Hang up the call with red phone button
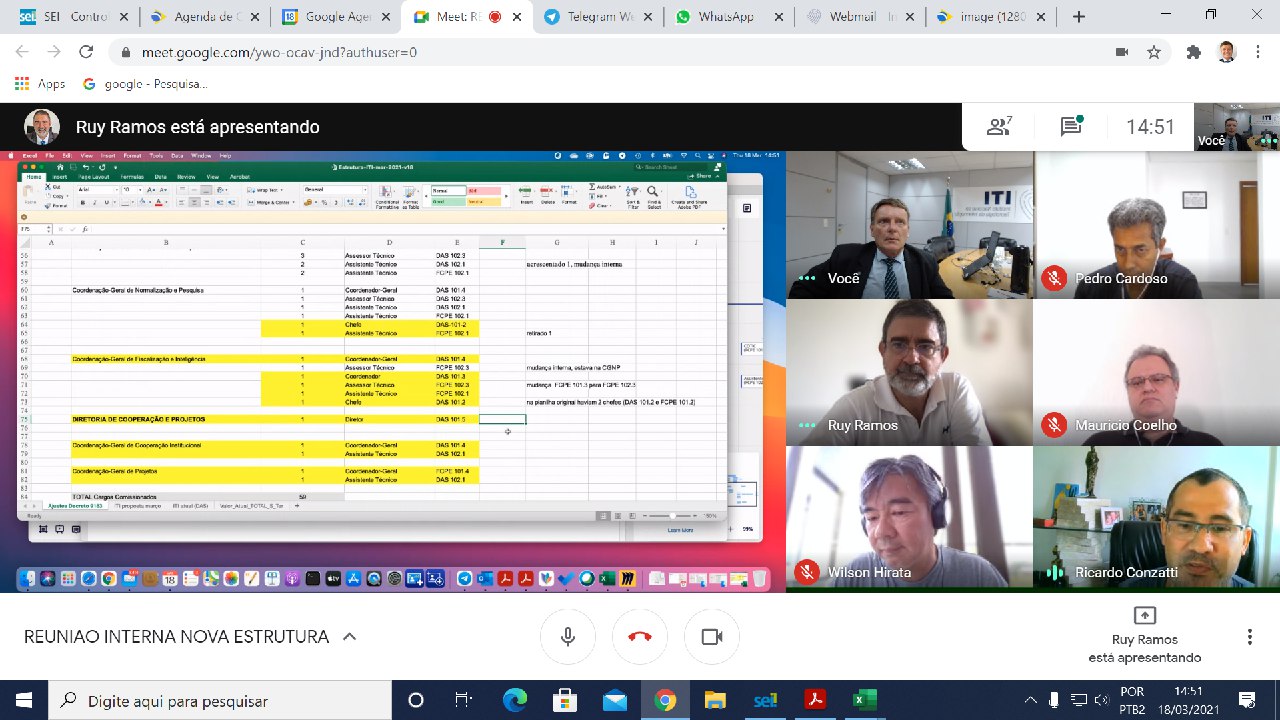Screen dimensions: 1280x720 (640, 637)
